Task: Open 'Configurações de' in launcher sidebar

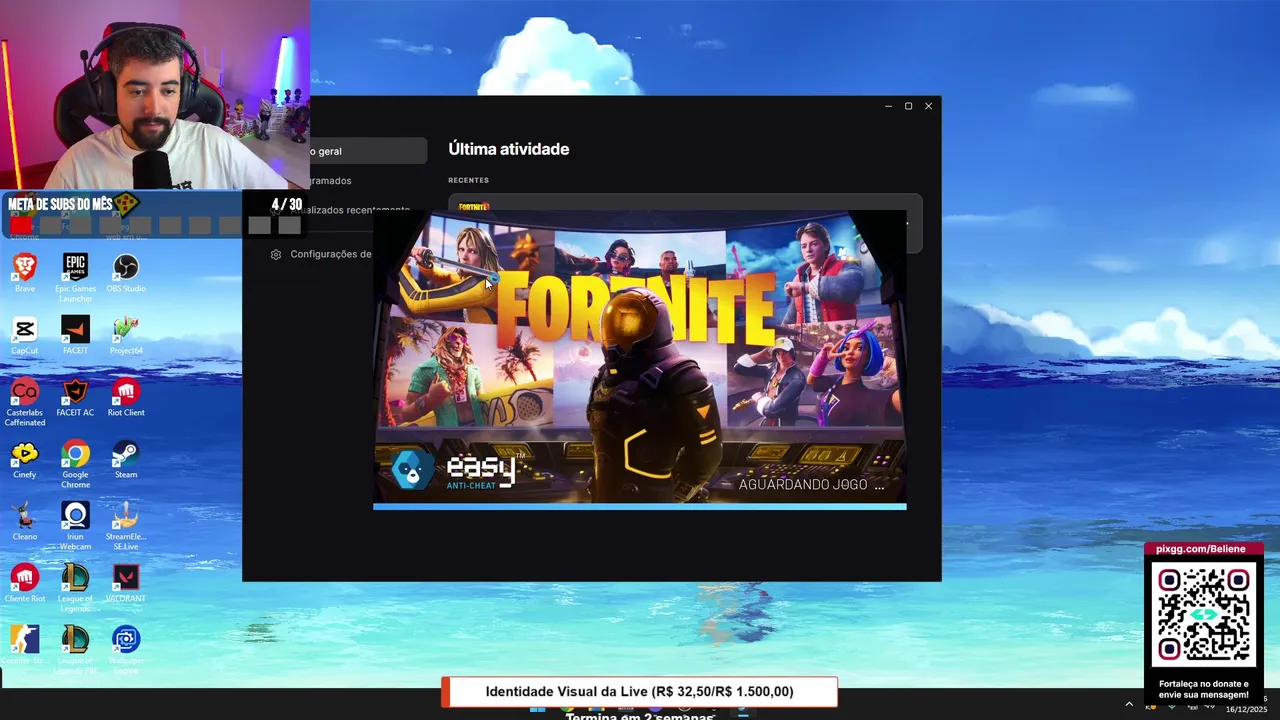Action: coord(330,254)
